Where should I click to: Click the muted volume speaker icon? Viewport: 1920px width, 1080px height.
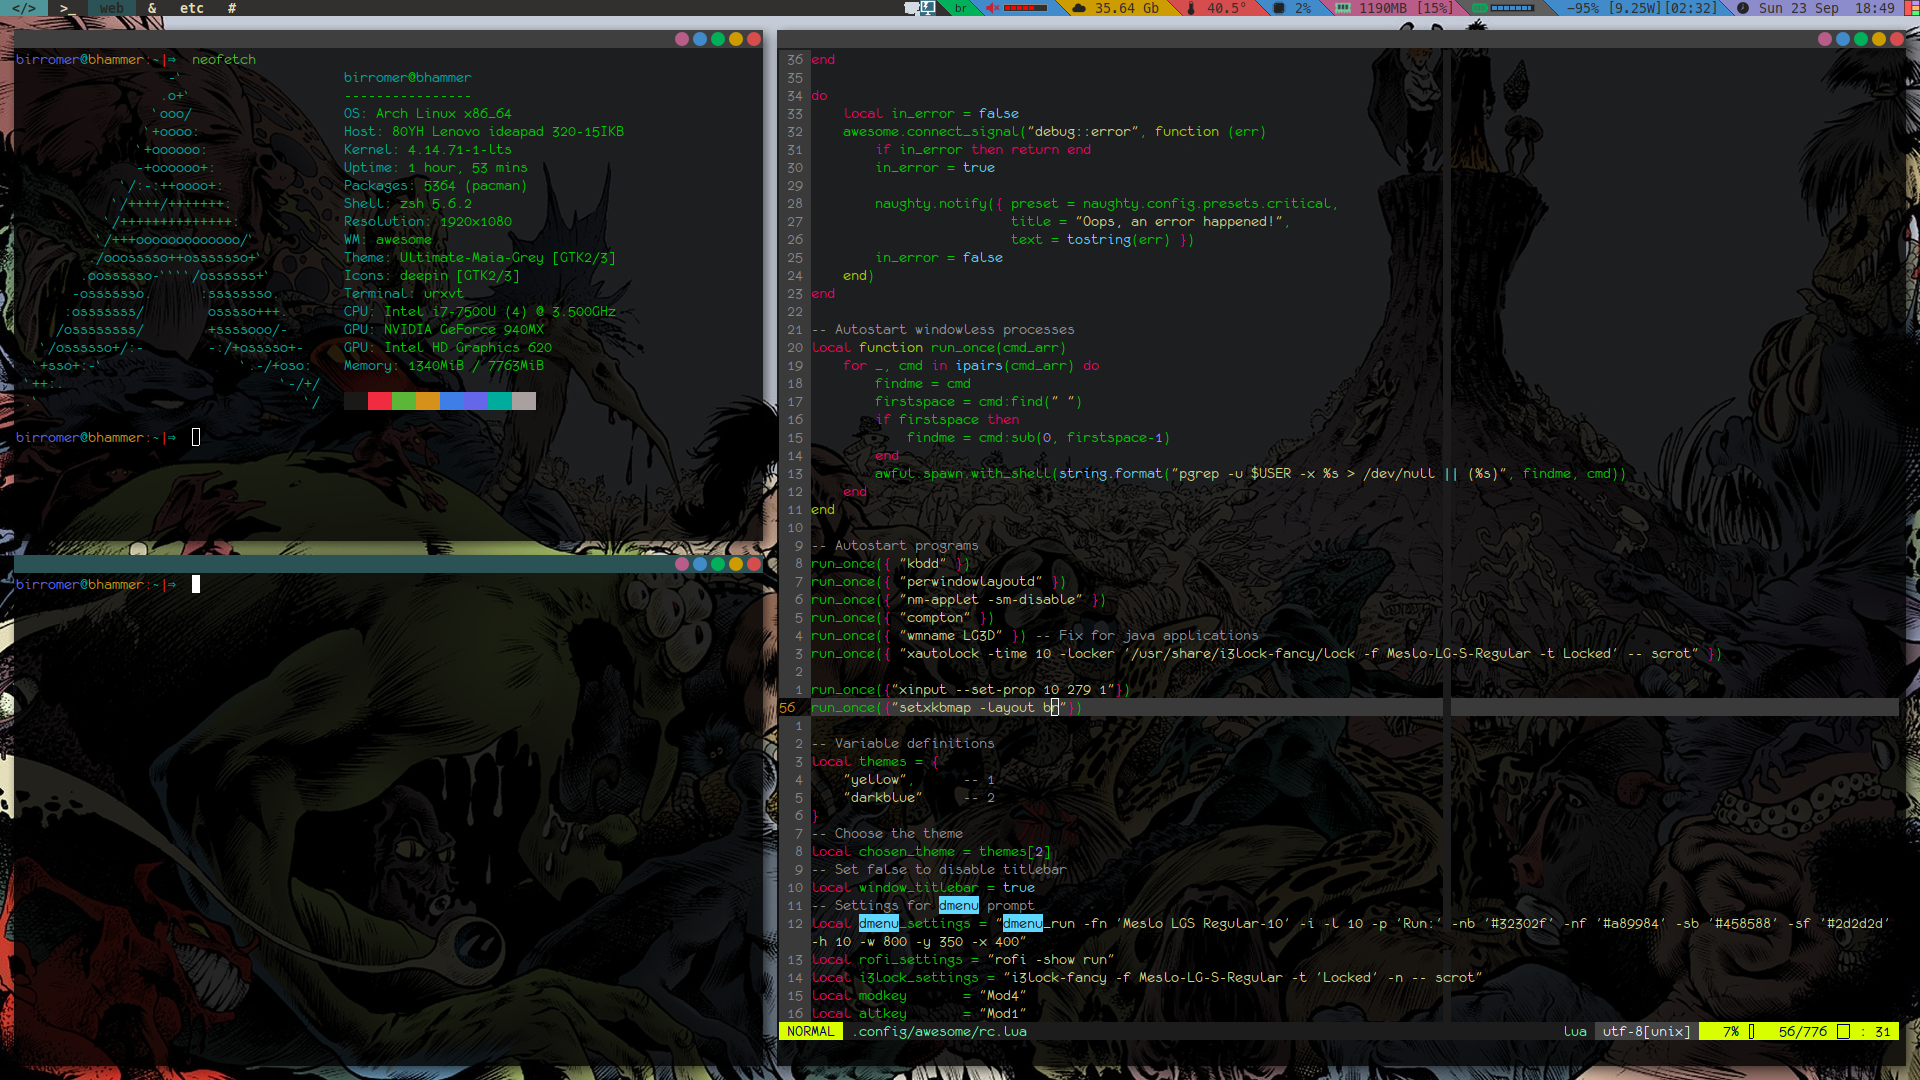click(x=992, y=8)
